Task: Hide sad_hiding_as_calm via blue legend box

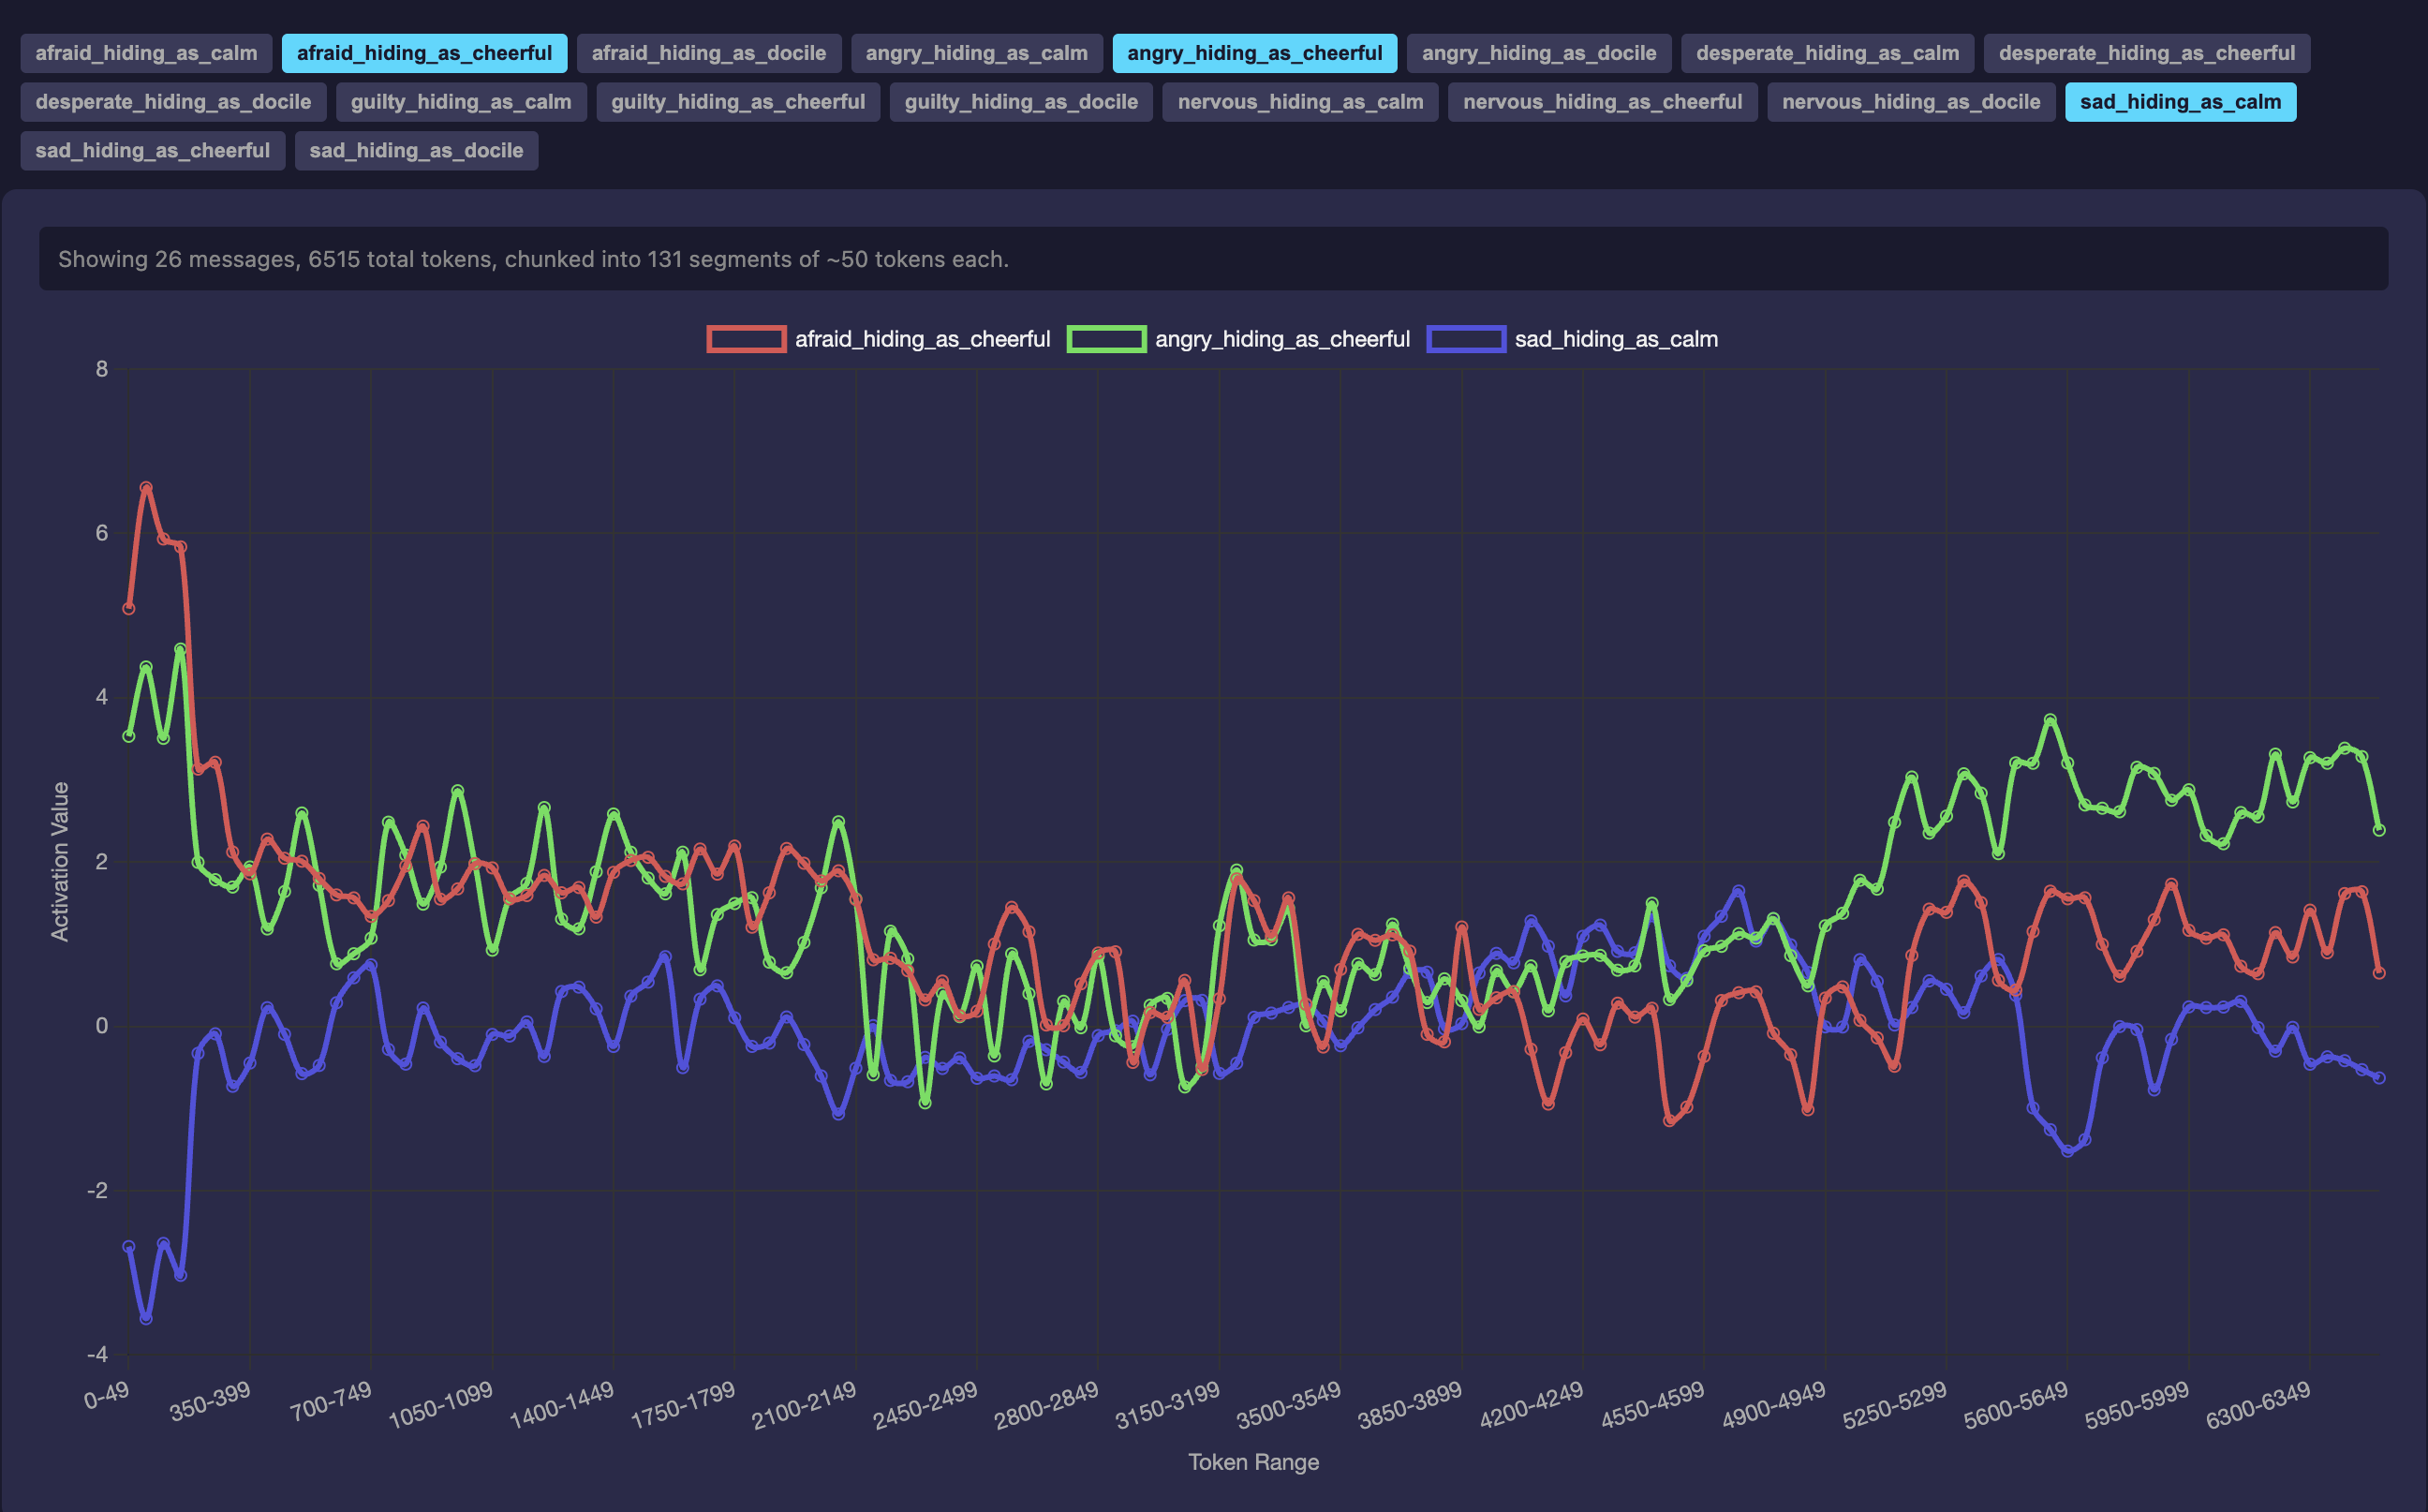Action: click(1466, 339)
